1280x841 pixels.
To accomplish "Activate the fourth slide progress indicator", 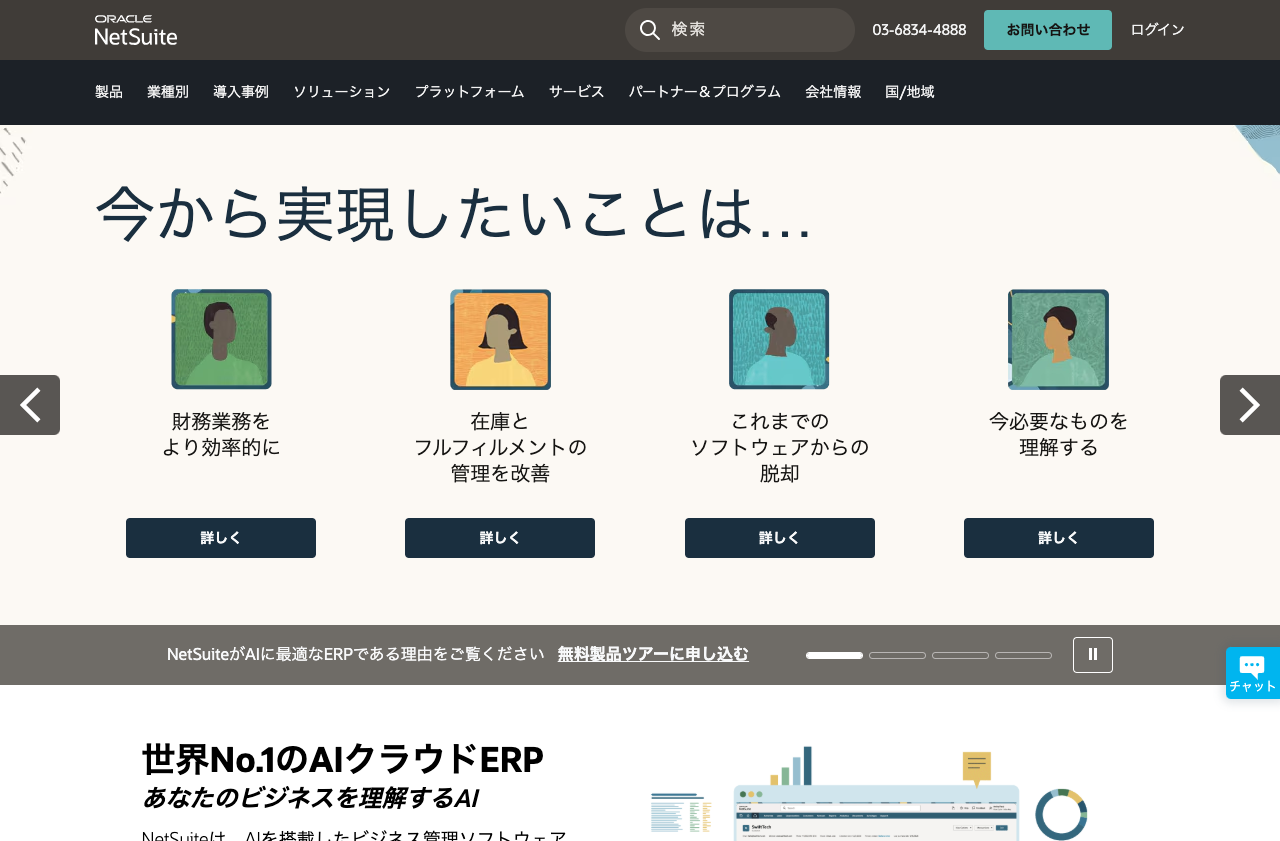I will click(x=1023, y=655).
